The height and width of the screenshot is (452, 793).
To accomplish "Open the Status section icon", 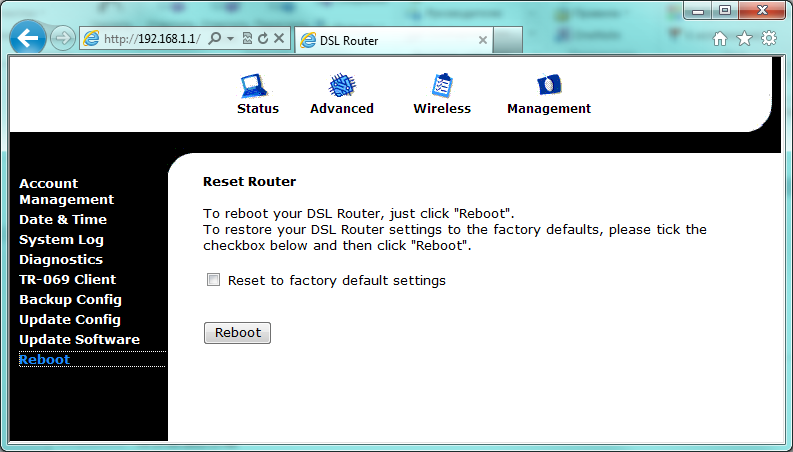I will point(257,86).
